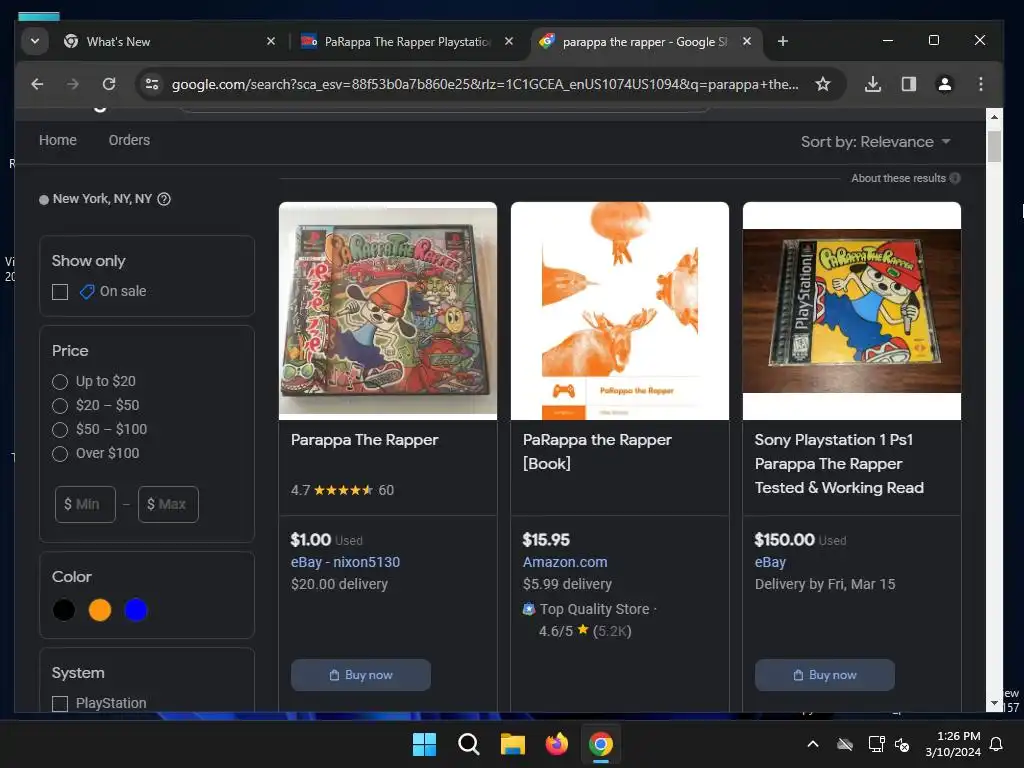
Task: Open the PaRappa the Rapper Book image
Action: (x=620, y=311)
